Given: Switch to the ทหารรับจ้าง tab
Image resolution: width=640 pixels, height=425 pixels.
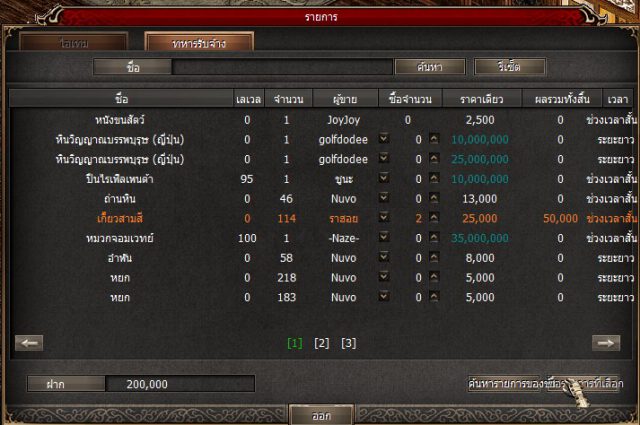Looking at the screenshot, I should 199,42.
